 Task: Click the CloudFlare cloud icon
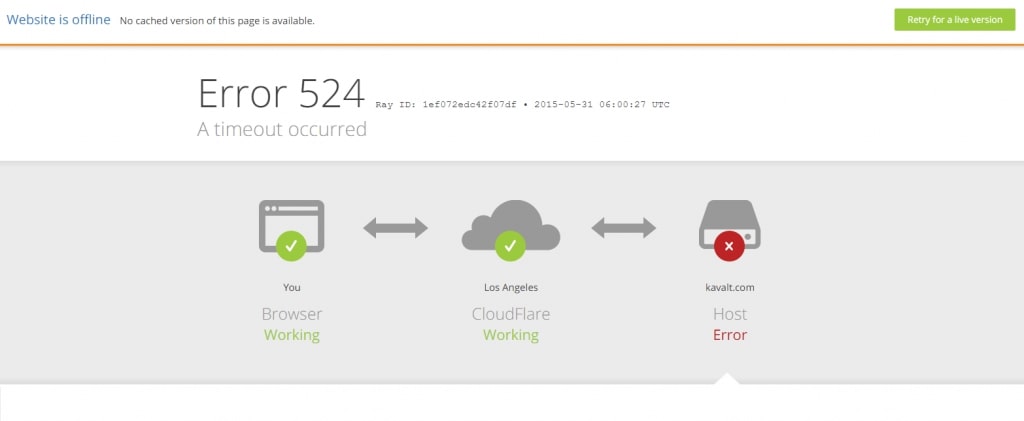coord(511,225)
